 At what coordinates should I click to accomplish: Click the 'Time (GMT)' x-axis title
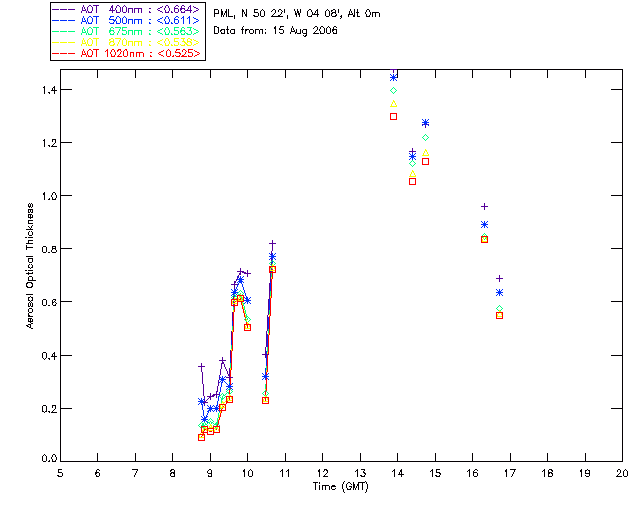coord(340,487)
